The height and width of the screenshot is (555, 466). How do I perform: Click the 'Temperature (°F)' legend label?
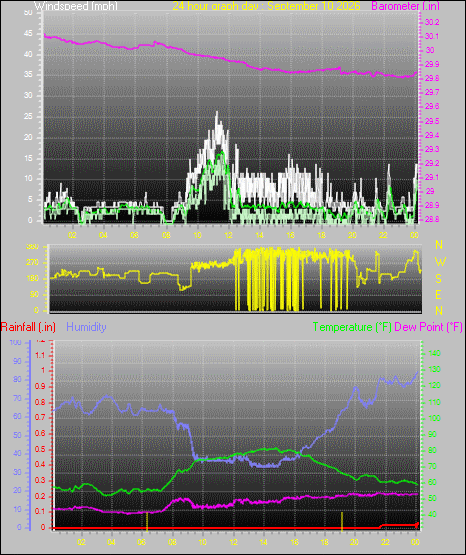352,327
